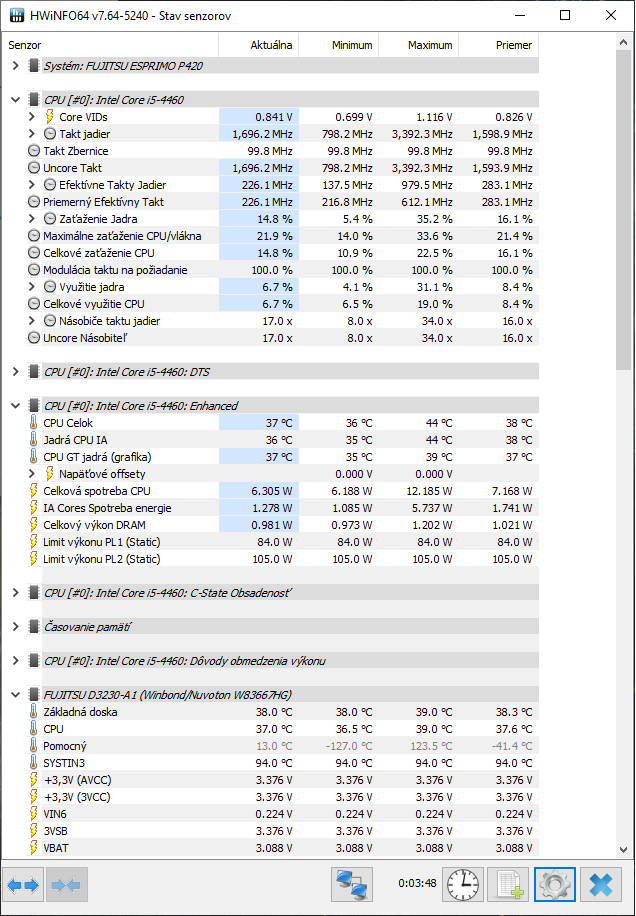636x916 pixels.
Task: Click the Aktuálna column header
Action: (x=259, y=45)
